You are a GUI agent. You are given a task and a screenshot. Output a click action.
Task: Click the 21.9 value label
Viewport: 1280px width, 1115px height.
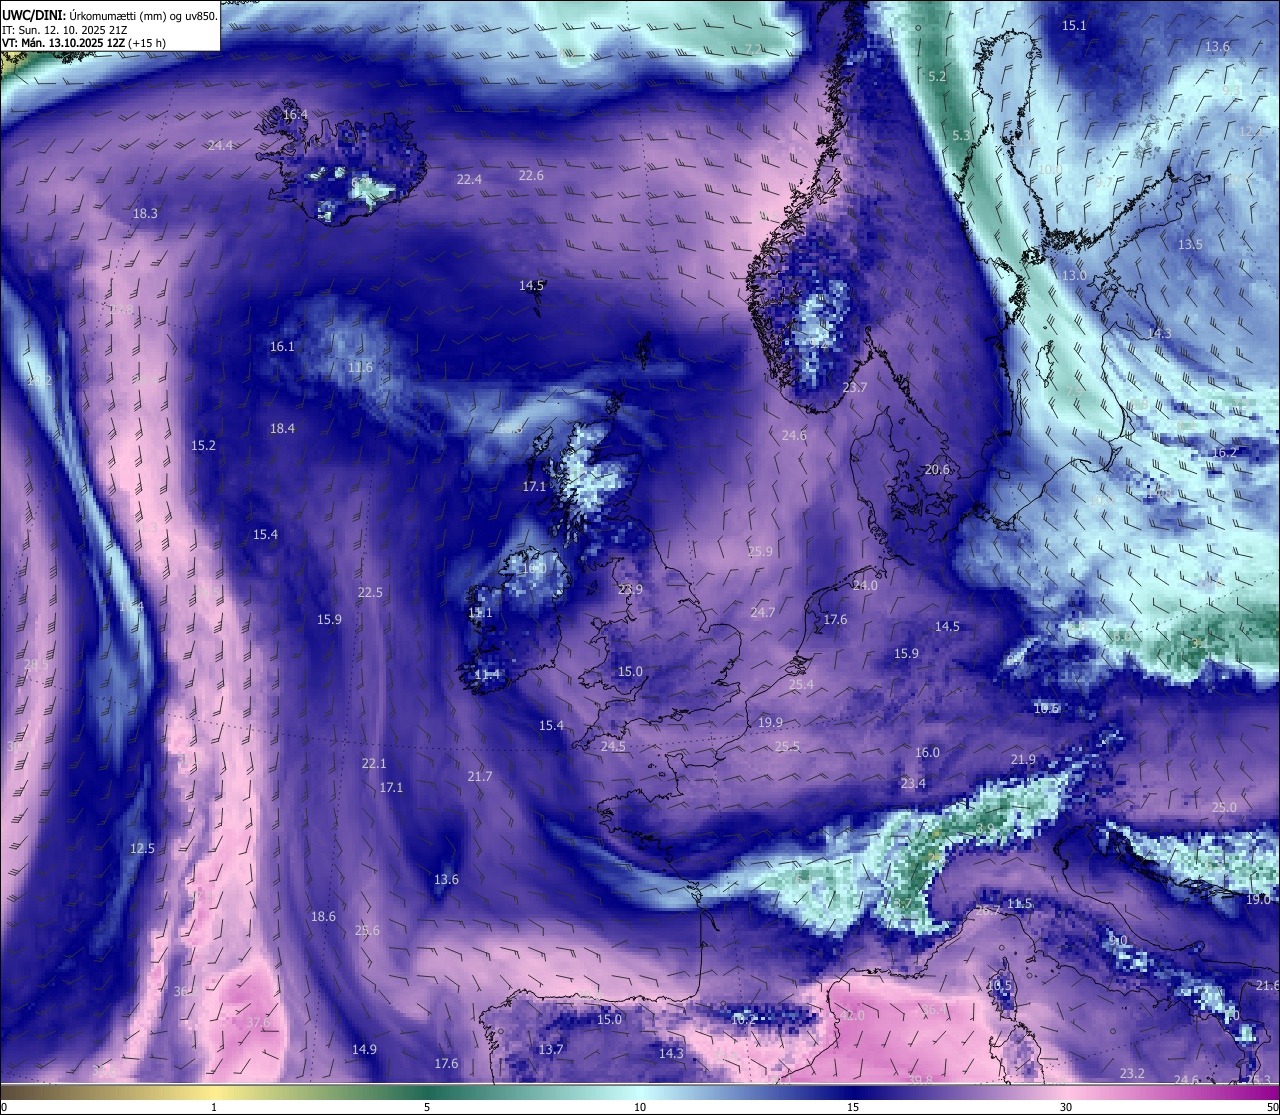(x=1023, y=759)
